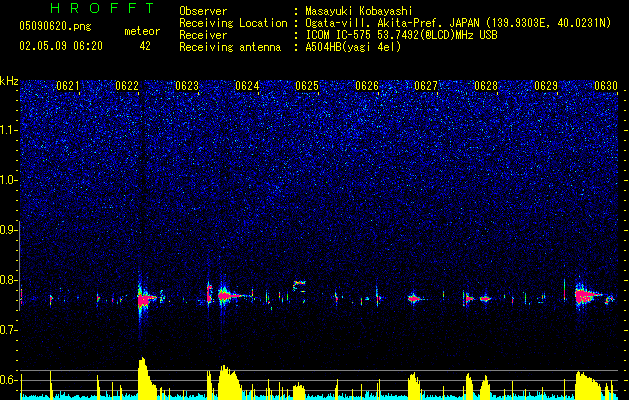This screenshot has height=400, width=629.
Task: Click the kHz axis unit label
Action: point(9,81)
